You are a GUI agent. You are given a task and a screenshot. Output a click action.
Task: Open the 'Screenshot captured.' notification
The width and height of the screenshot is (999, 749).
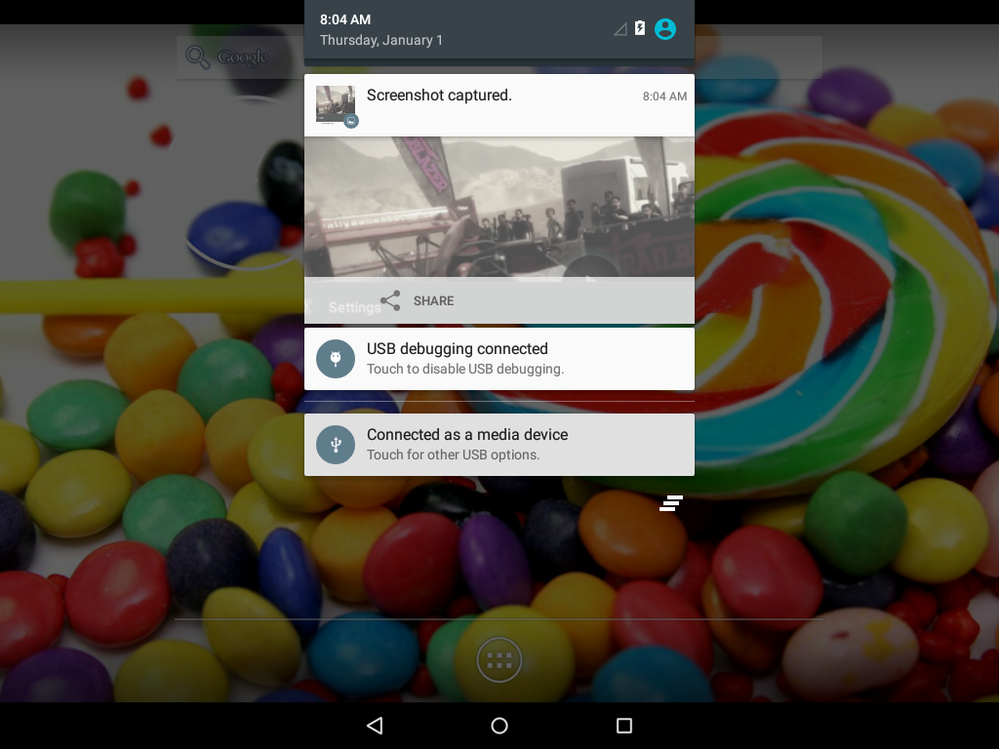click(x=500, y=105)
